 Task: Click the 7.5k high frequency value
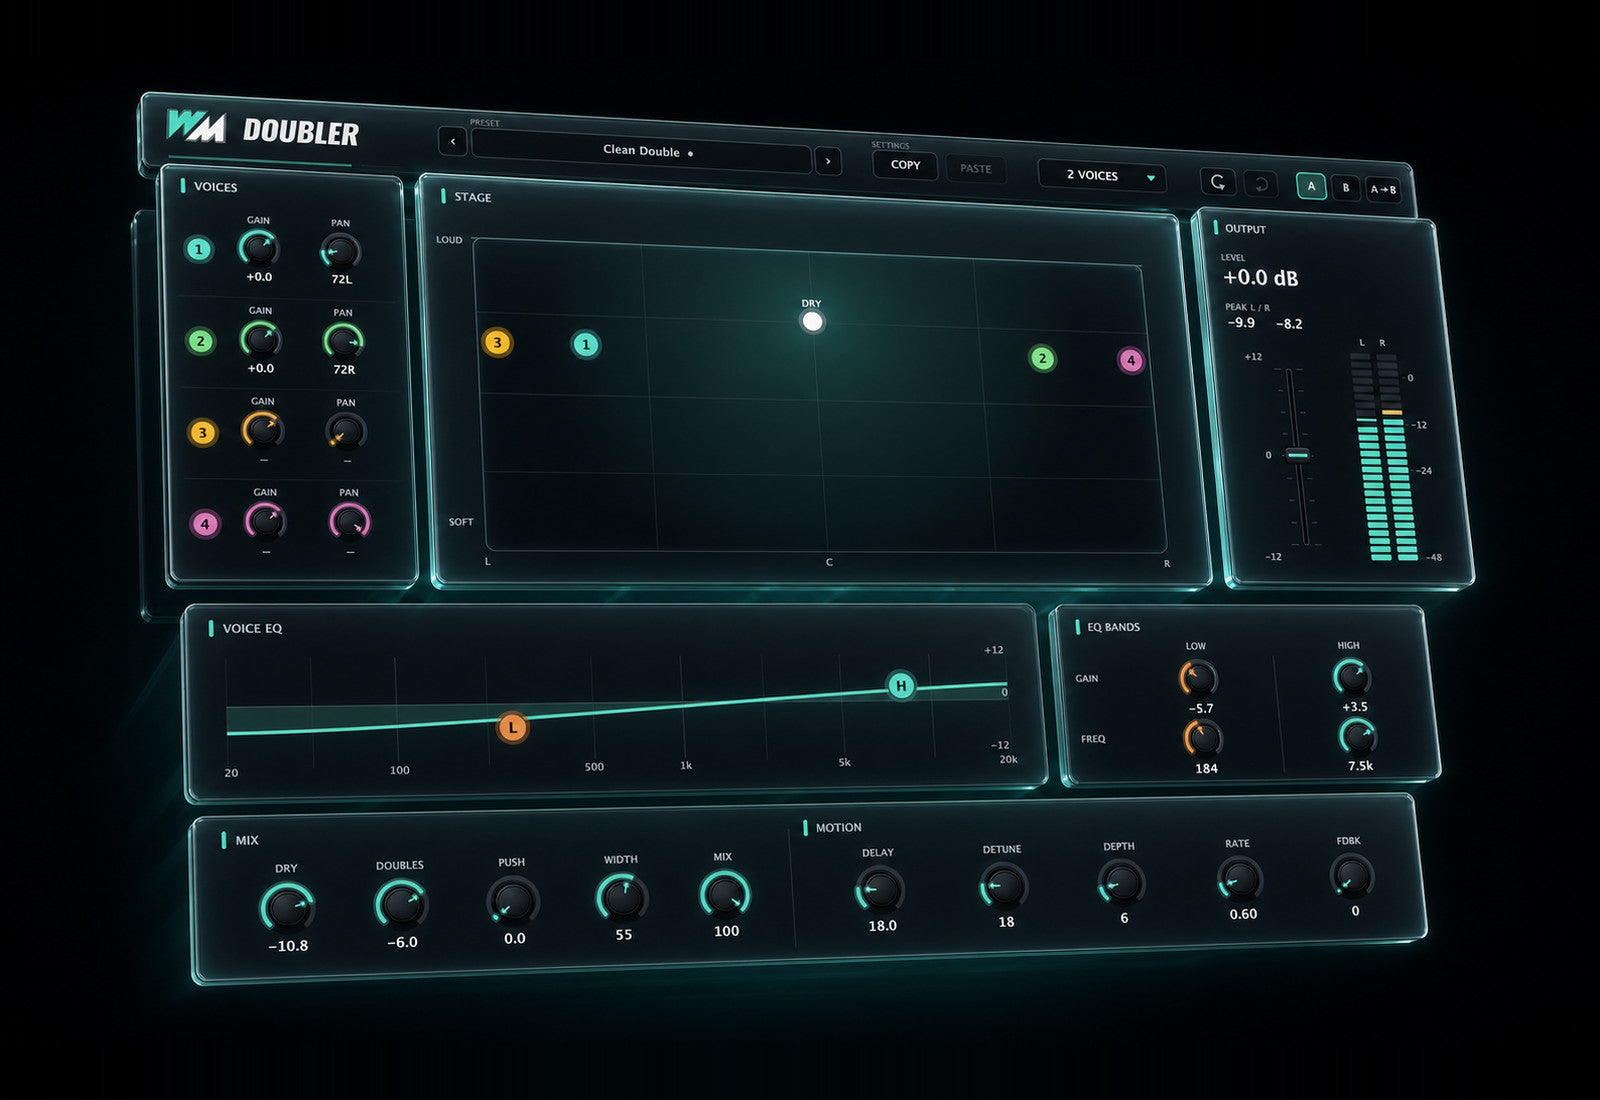coord(1360,766)
